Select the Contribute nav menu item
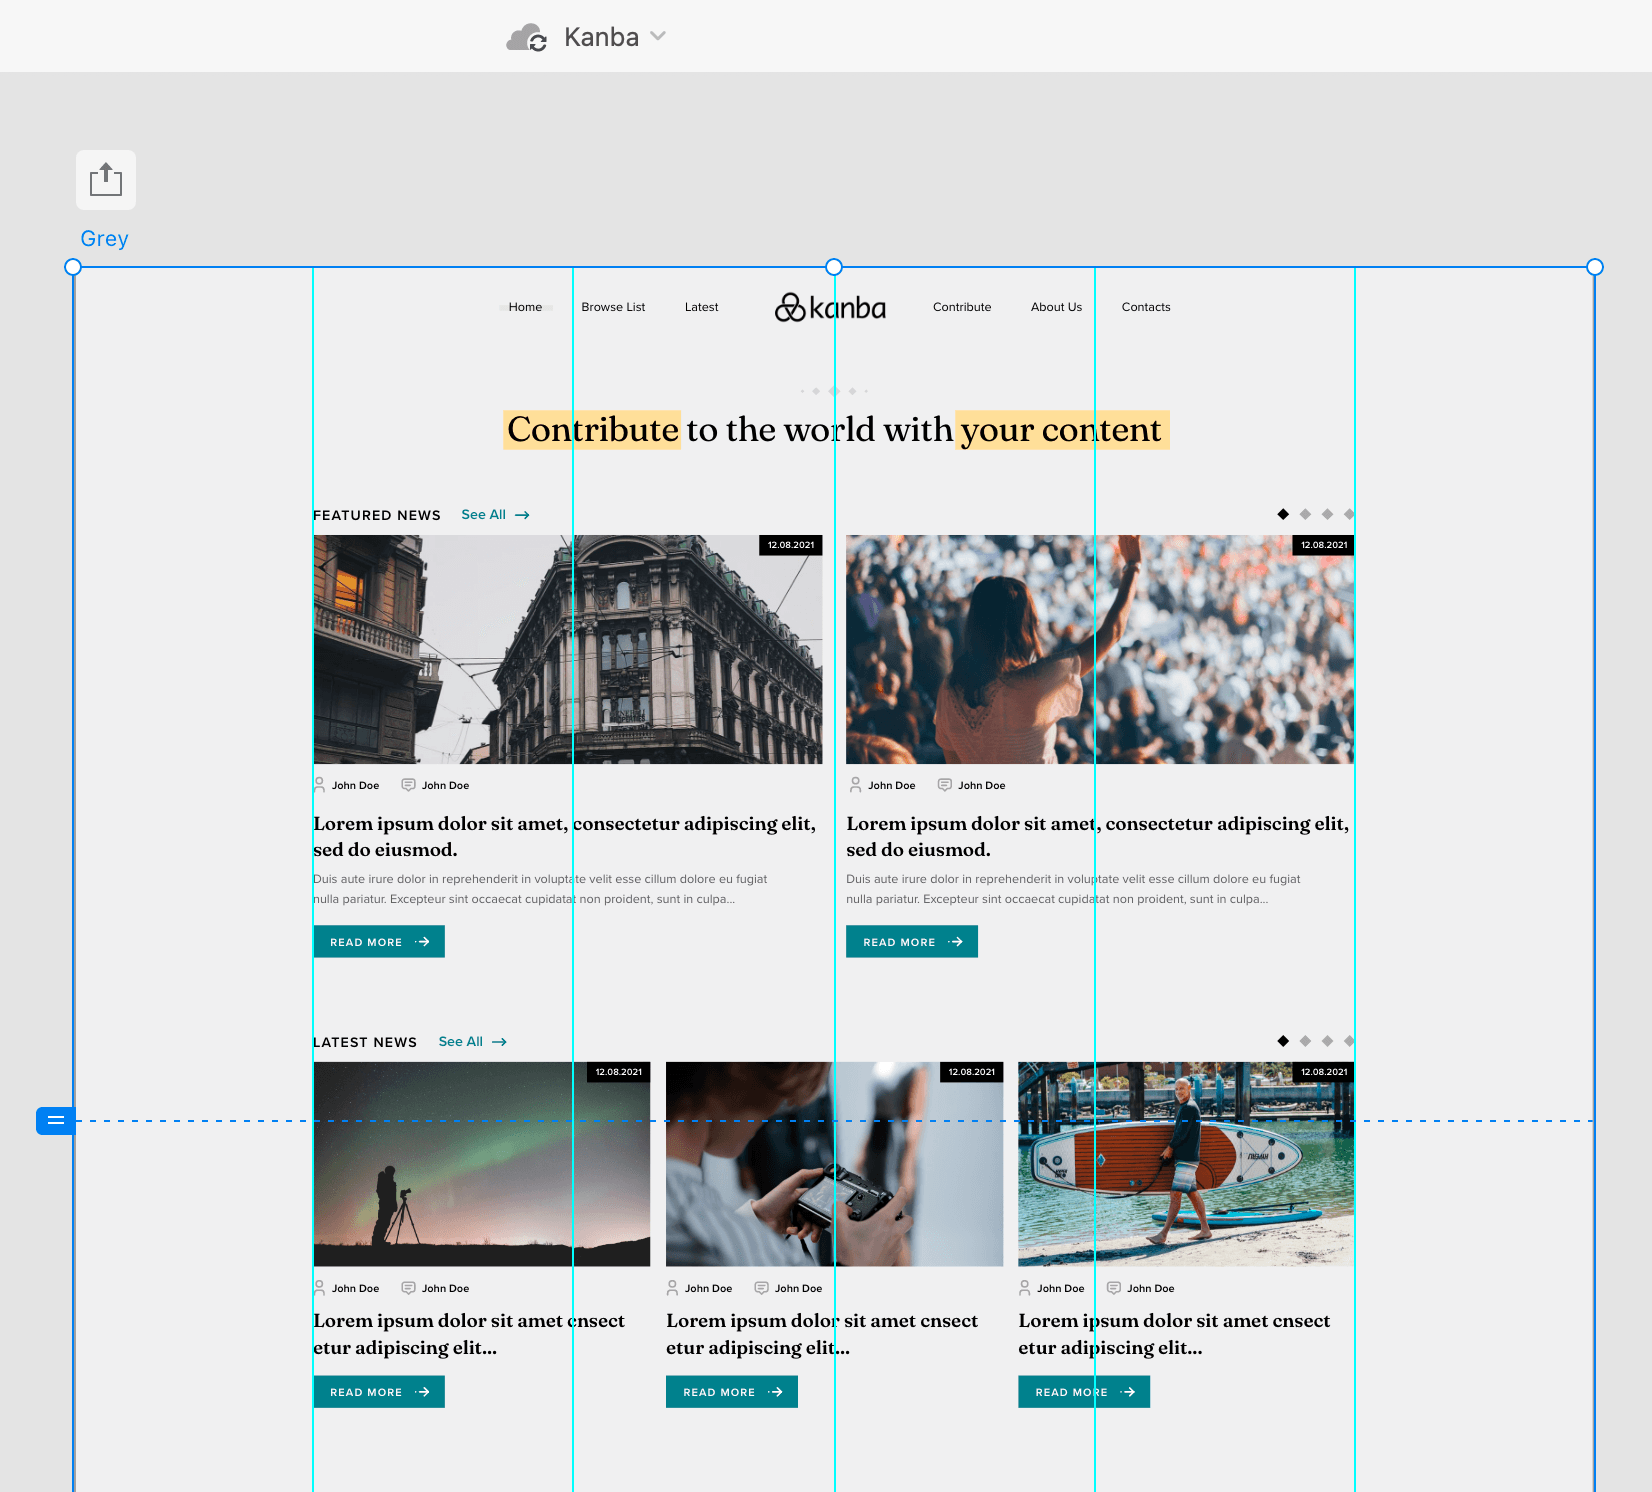This screenshot has height=1492, width=1652. pyautogui.click(x=961, y=307)
